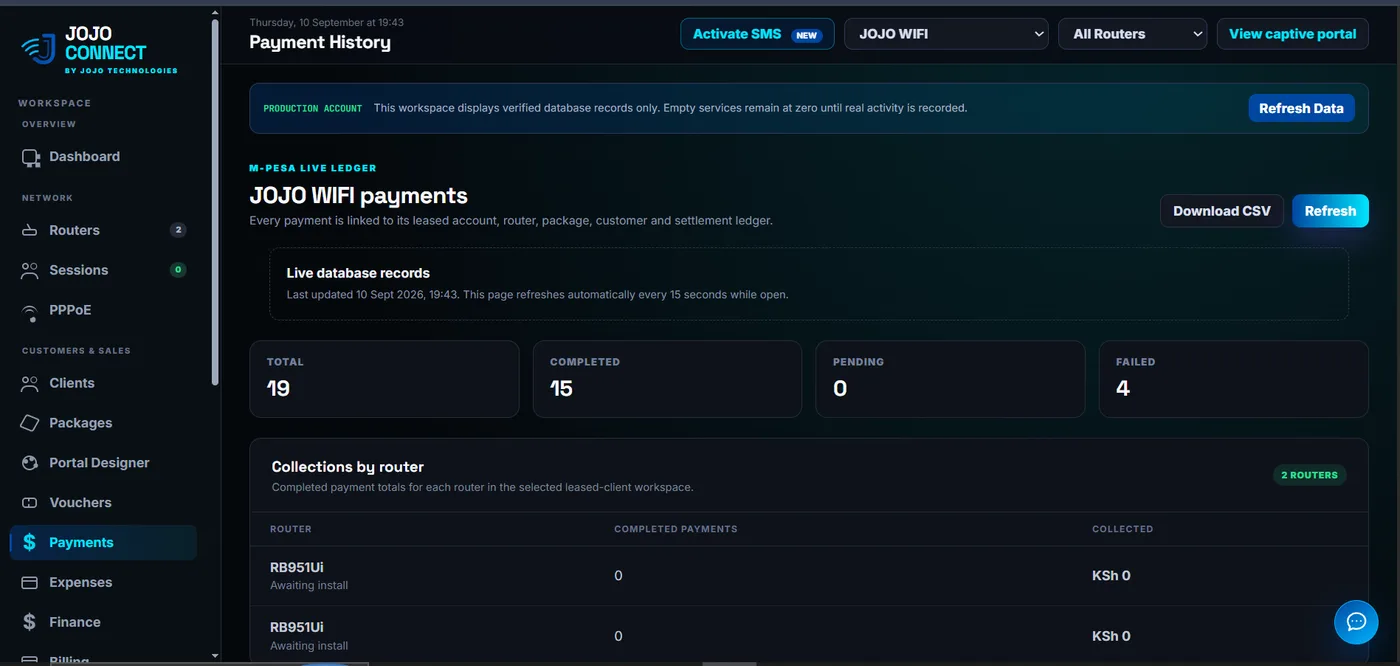
Task: Click the Payments dollar icon
Action: [x=30, y=542]
